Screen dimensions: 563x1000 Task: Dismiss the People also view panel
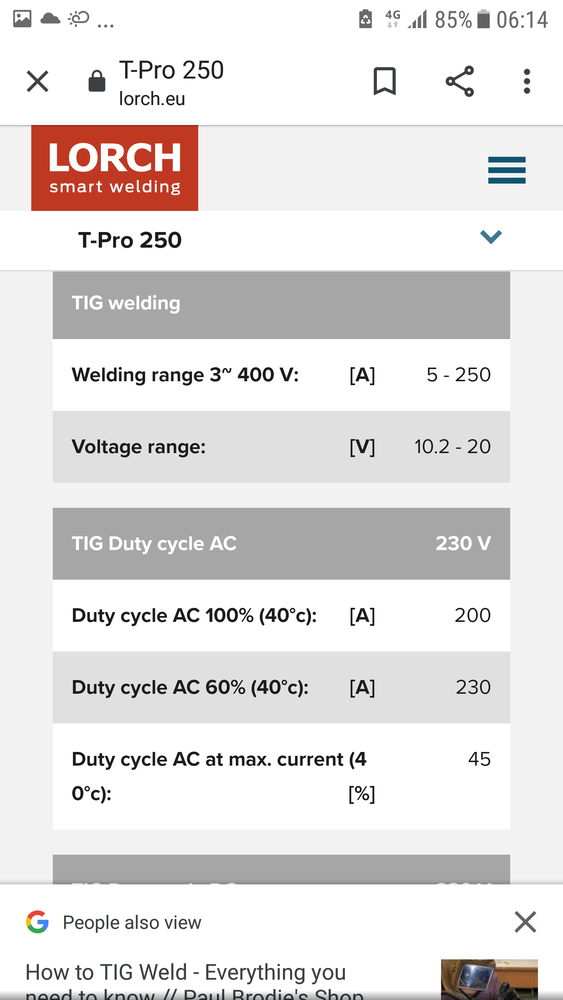525,922
